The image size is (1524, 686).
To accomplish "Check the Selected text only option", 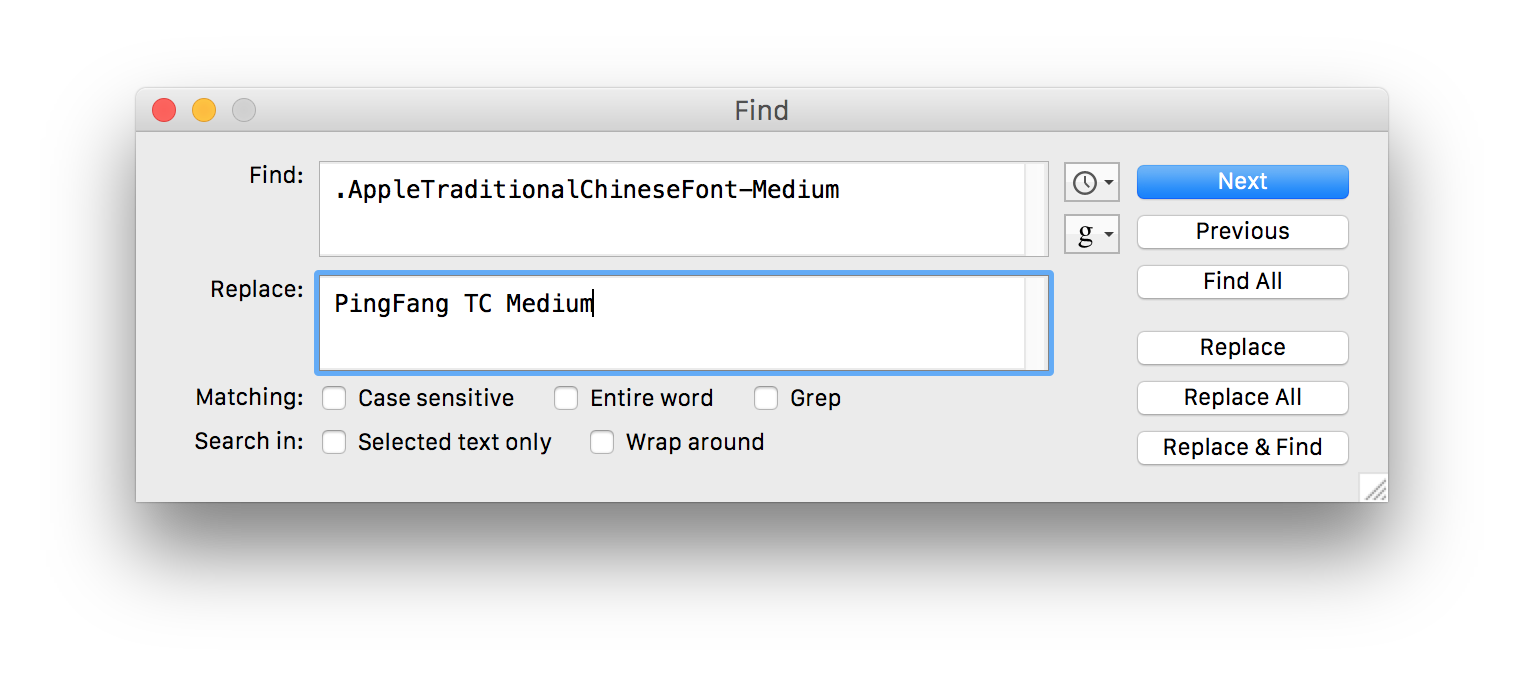I will (x=334, y=443).
